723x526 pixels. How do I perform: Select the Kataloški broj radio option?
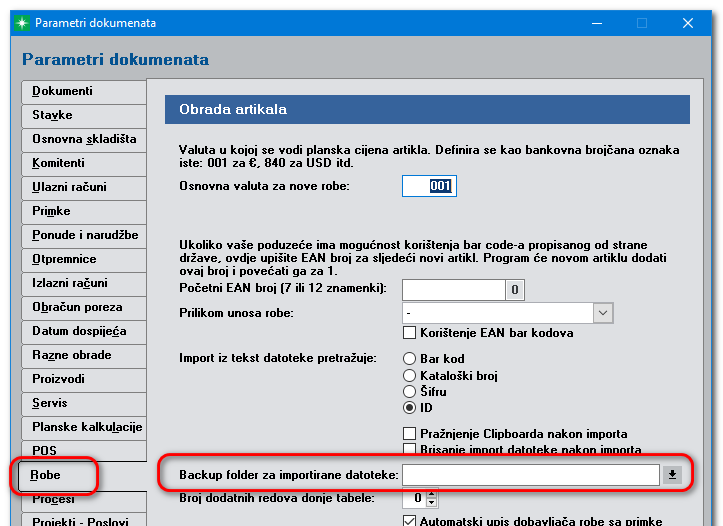tap(409, 375)
